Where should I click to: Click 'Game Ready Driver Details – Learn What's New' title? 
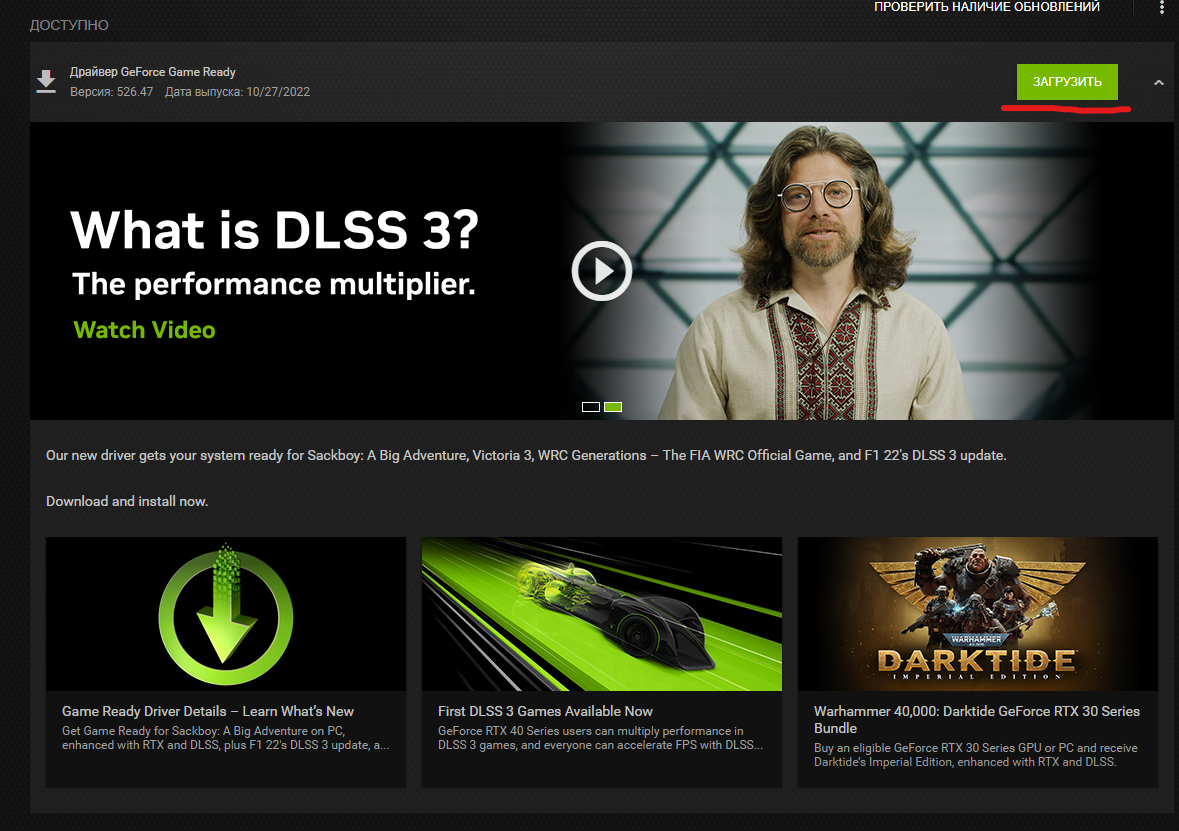[x=208, y=711]
